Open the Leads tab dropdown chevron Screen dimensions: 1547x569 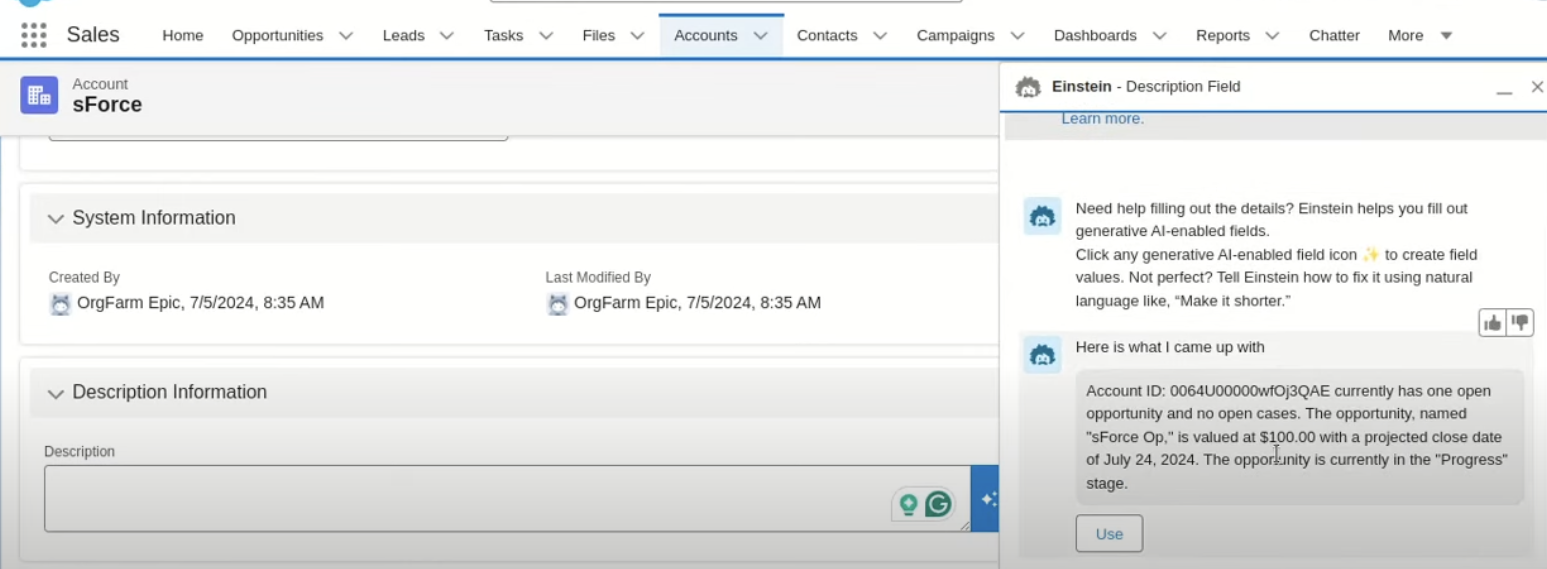(447, 35)
